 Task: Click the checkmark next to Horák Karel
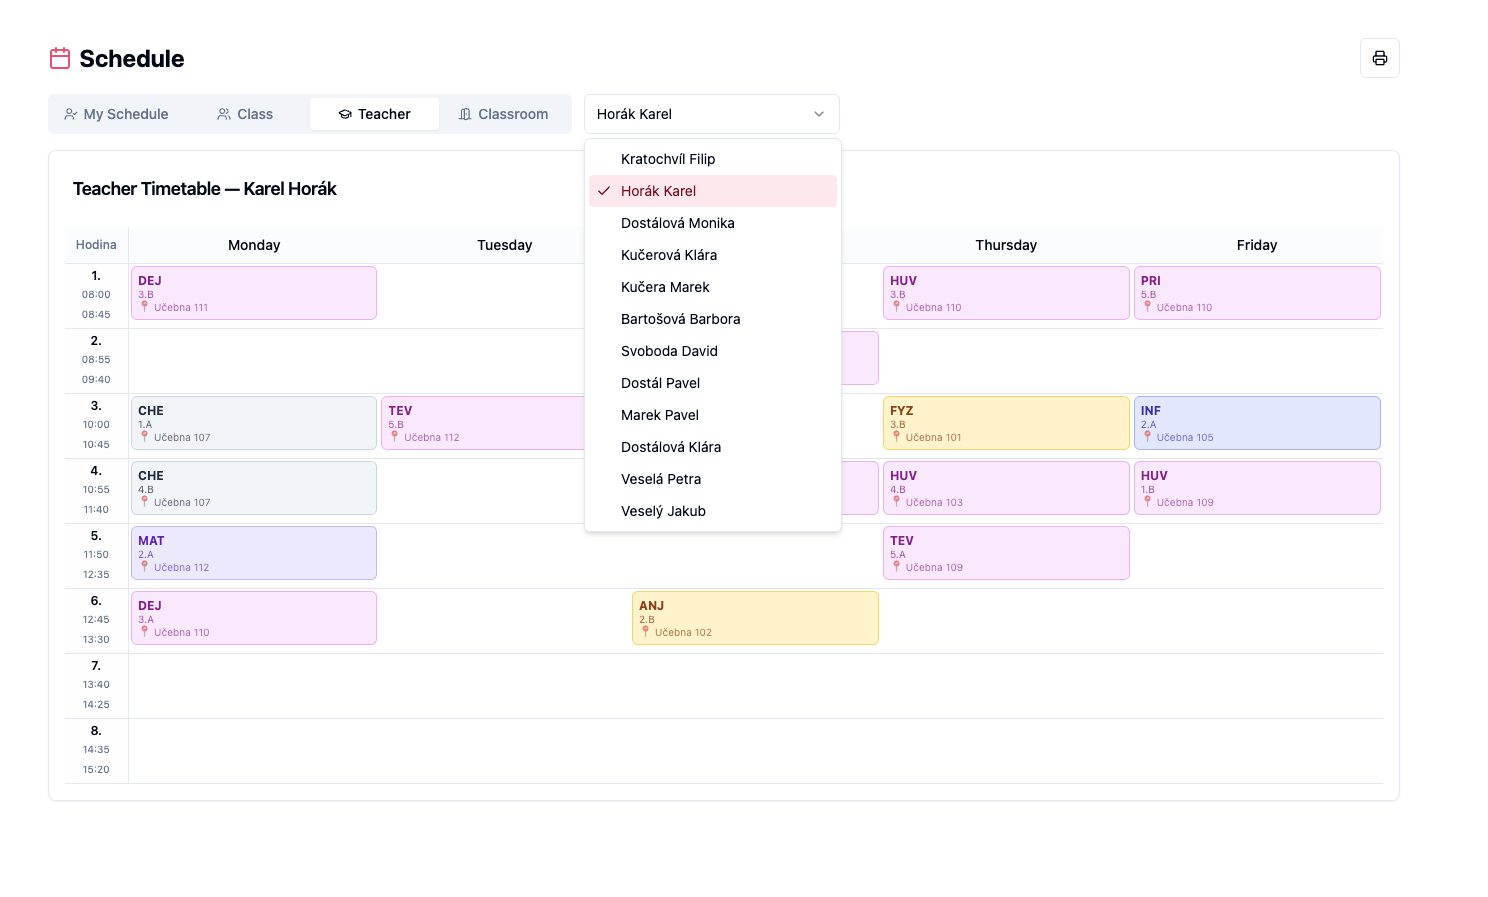coord(604,191)
